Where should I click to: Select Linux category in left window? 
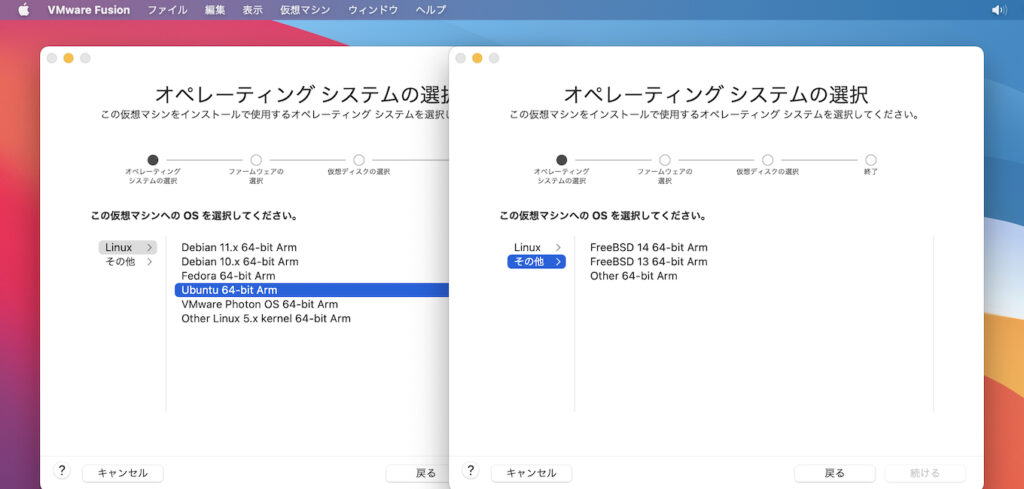coord(128,247)
